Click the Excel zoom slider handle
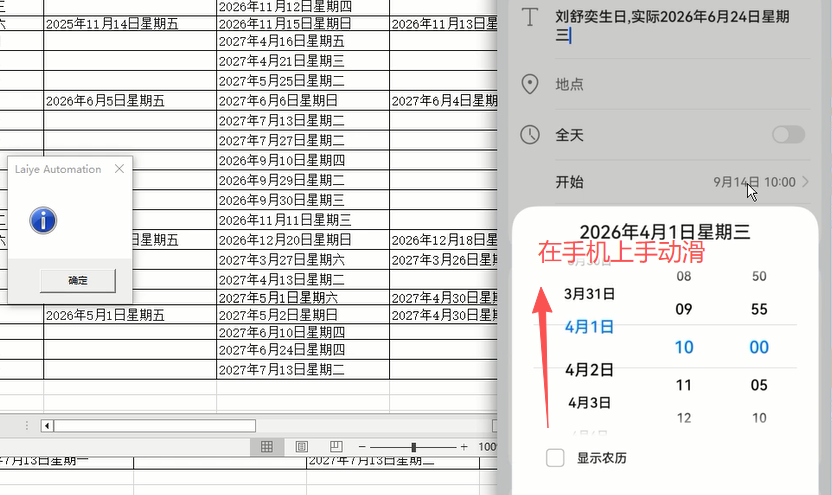 413,447
